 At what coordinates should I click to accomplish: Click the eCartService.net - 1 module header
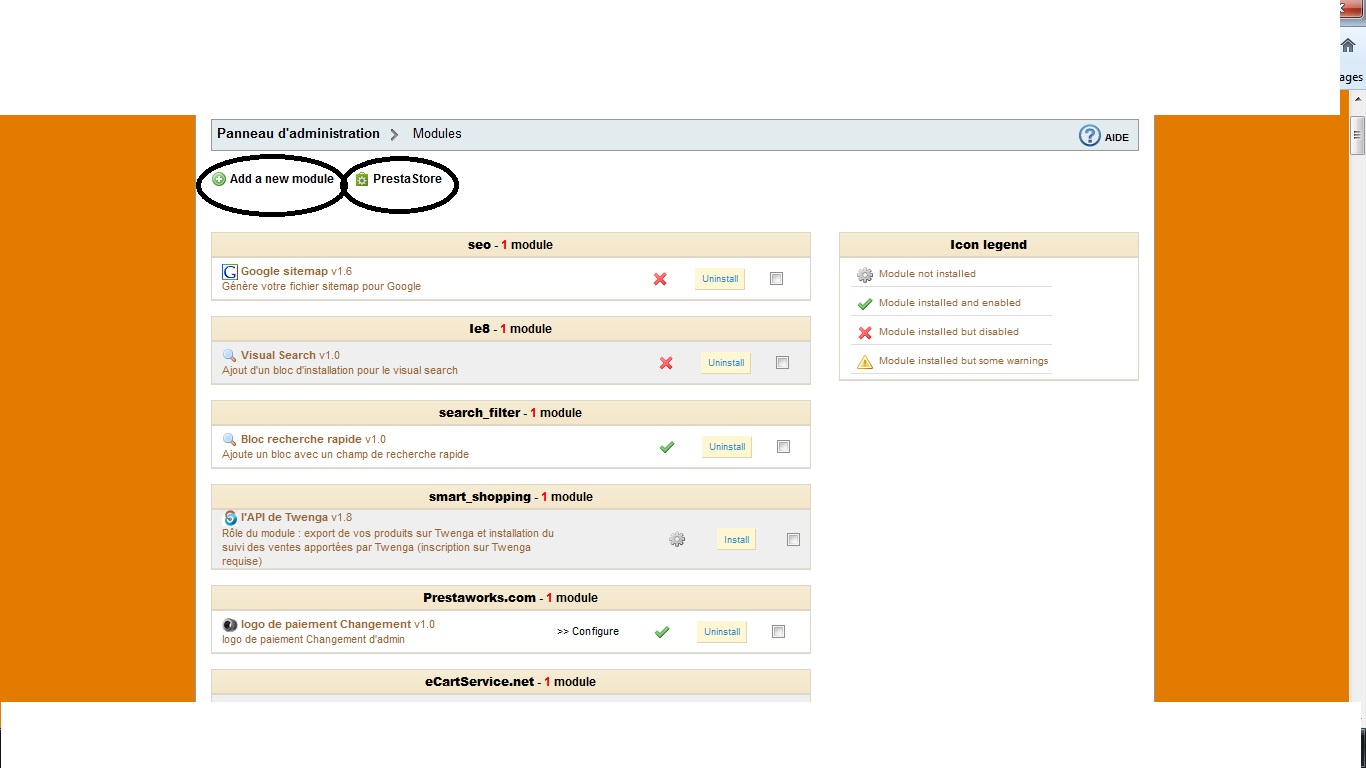(511, 682)
